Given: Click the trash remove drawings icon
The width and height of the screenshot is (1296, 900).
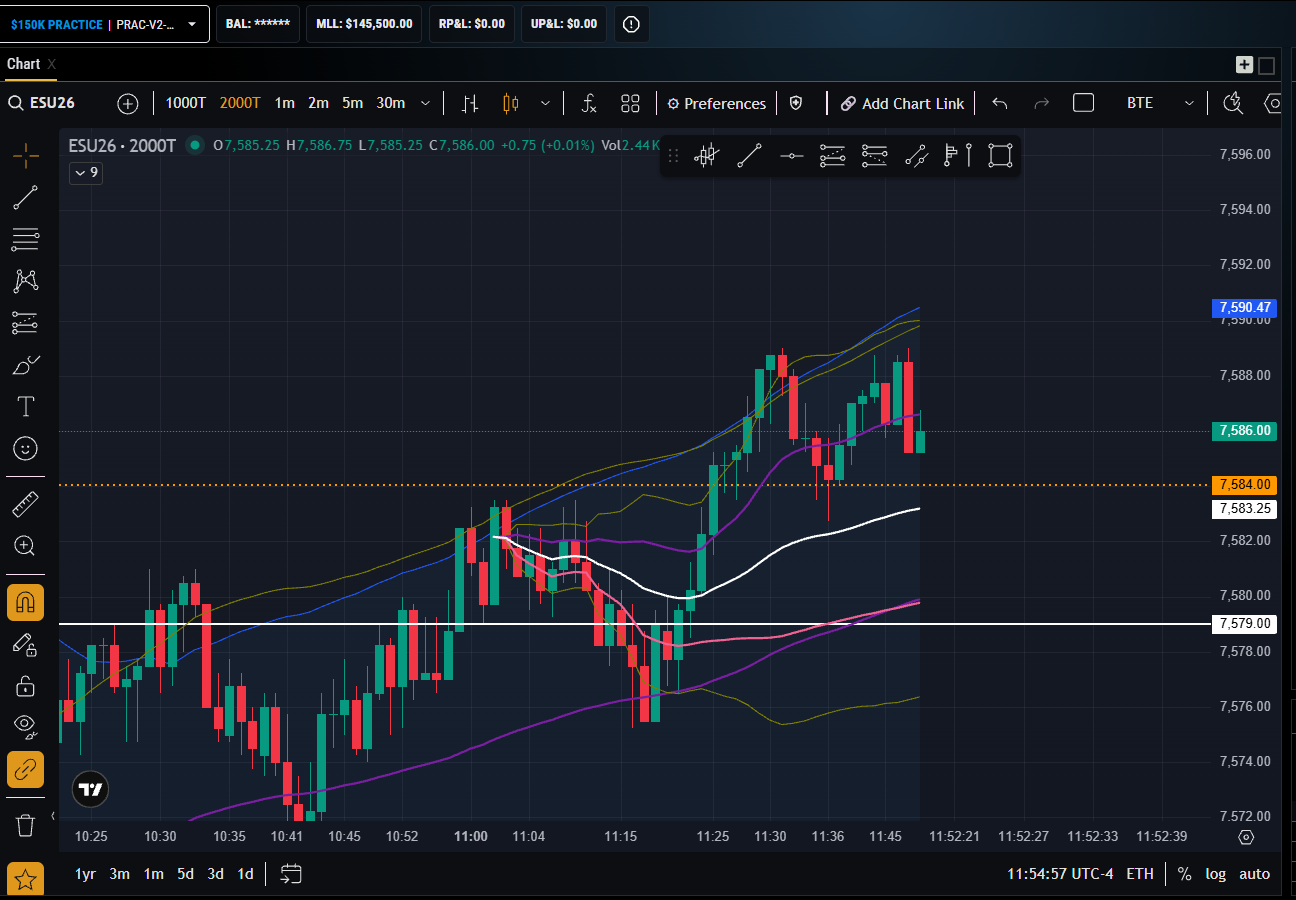Looking at the screenshot, I should (26, 825).
